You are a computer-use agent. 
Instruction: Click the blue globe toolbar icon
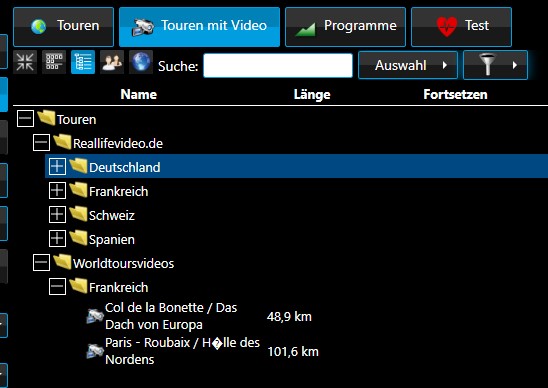click(x=141, y=62)
